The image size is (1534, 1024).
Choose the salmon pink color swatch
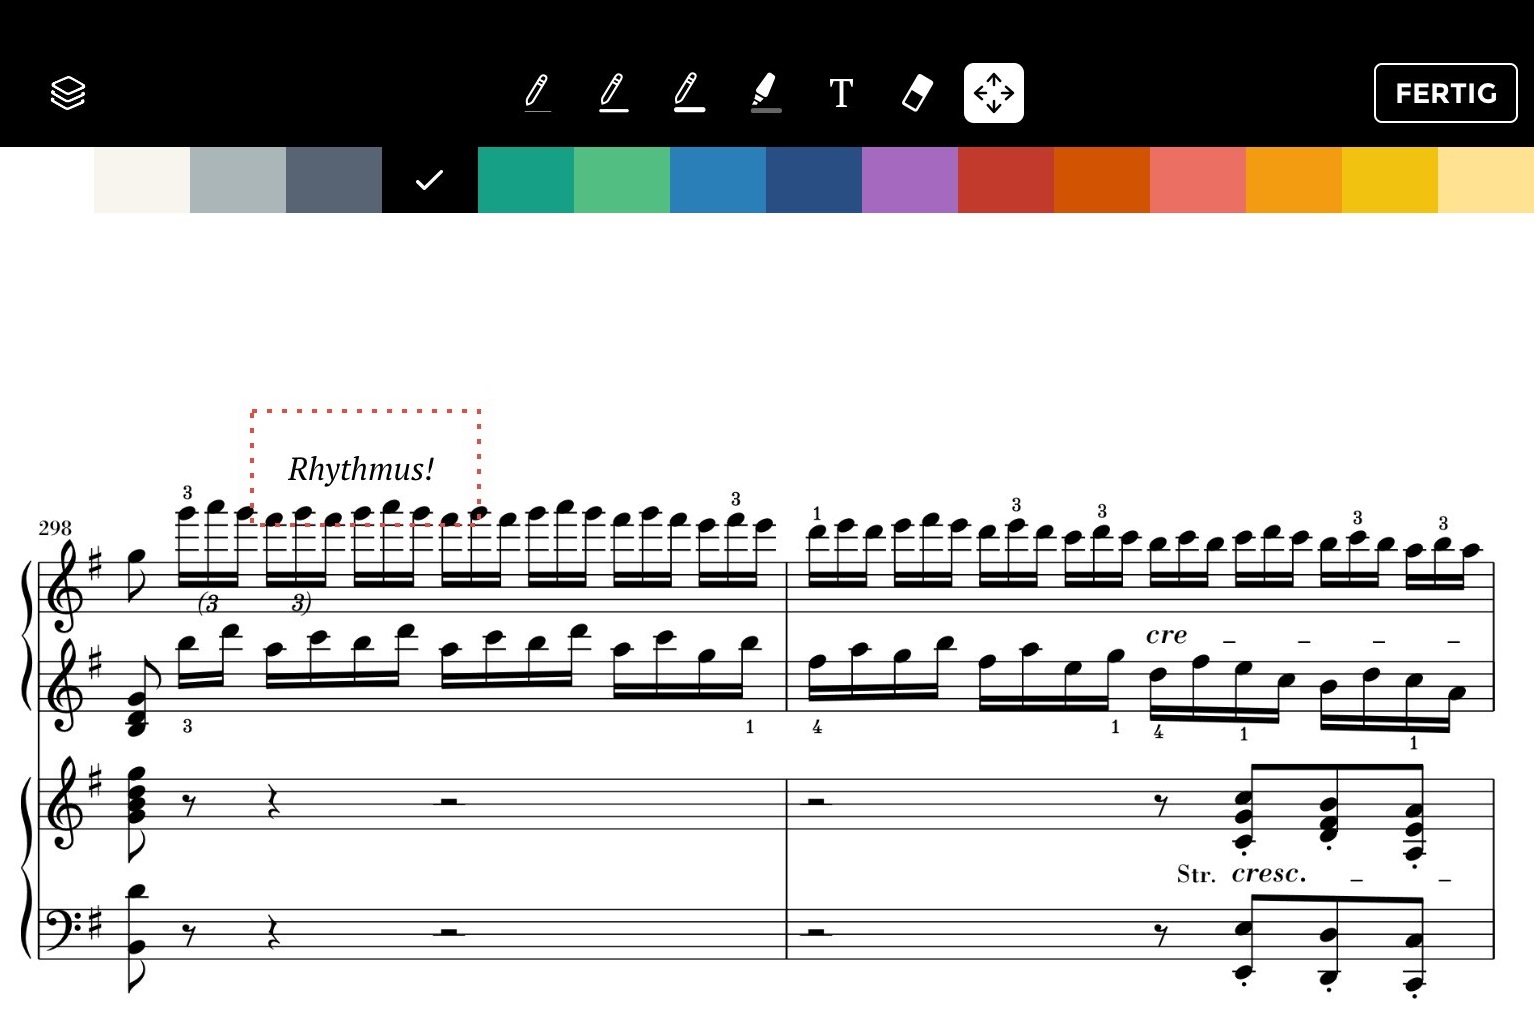pos(1198,180)
